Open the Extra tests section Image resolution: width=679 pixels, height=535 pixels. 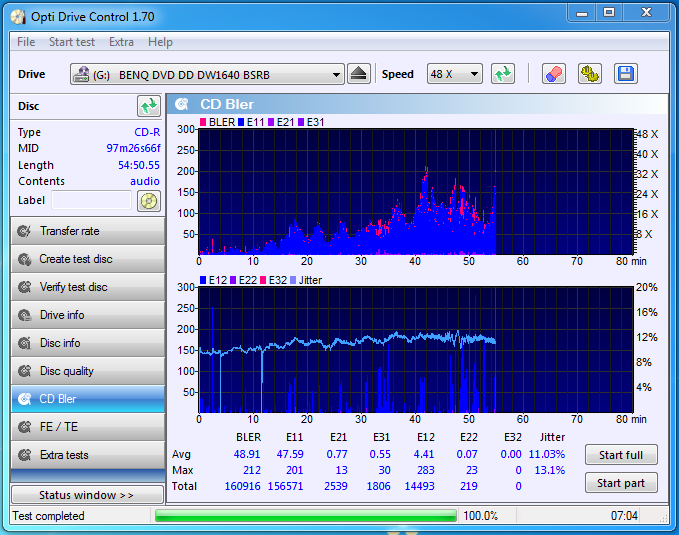(88, 455)
